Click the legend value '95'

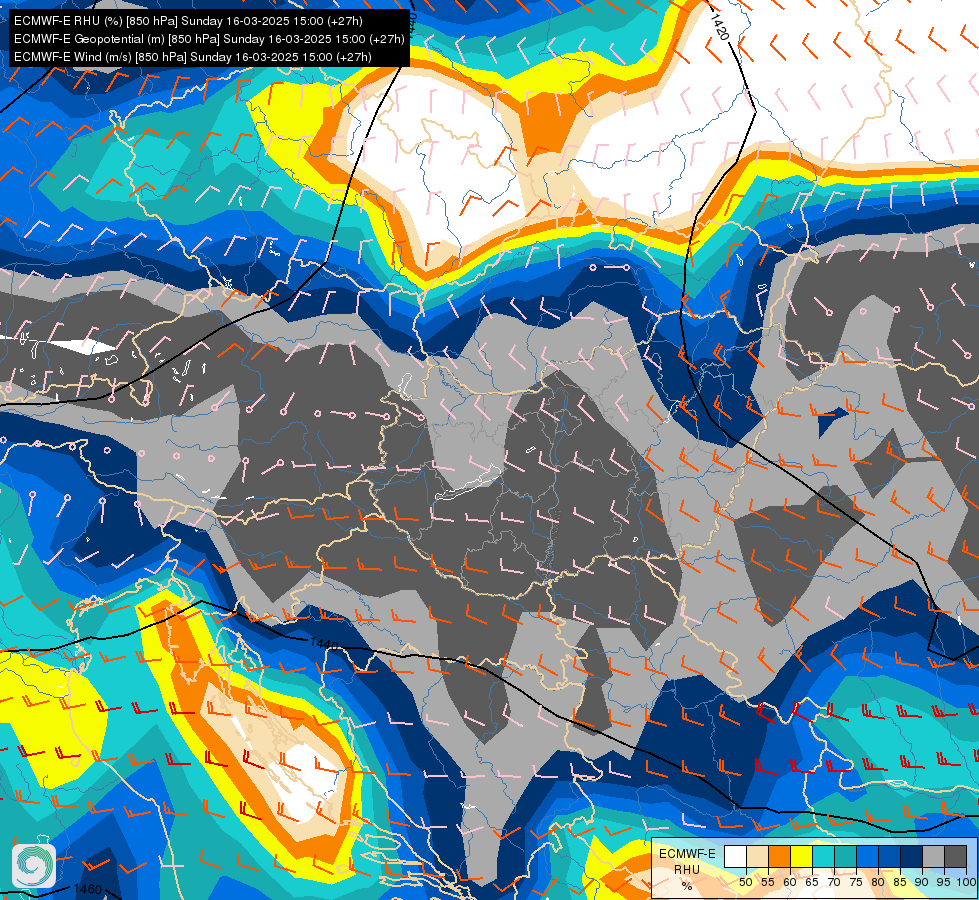point(943,882)
